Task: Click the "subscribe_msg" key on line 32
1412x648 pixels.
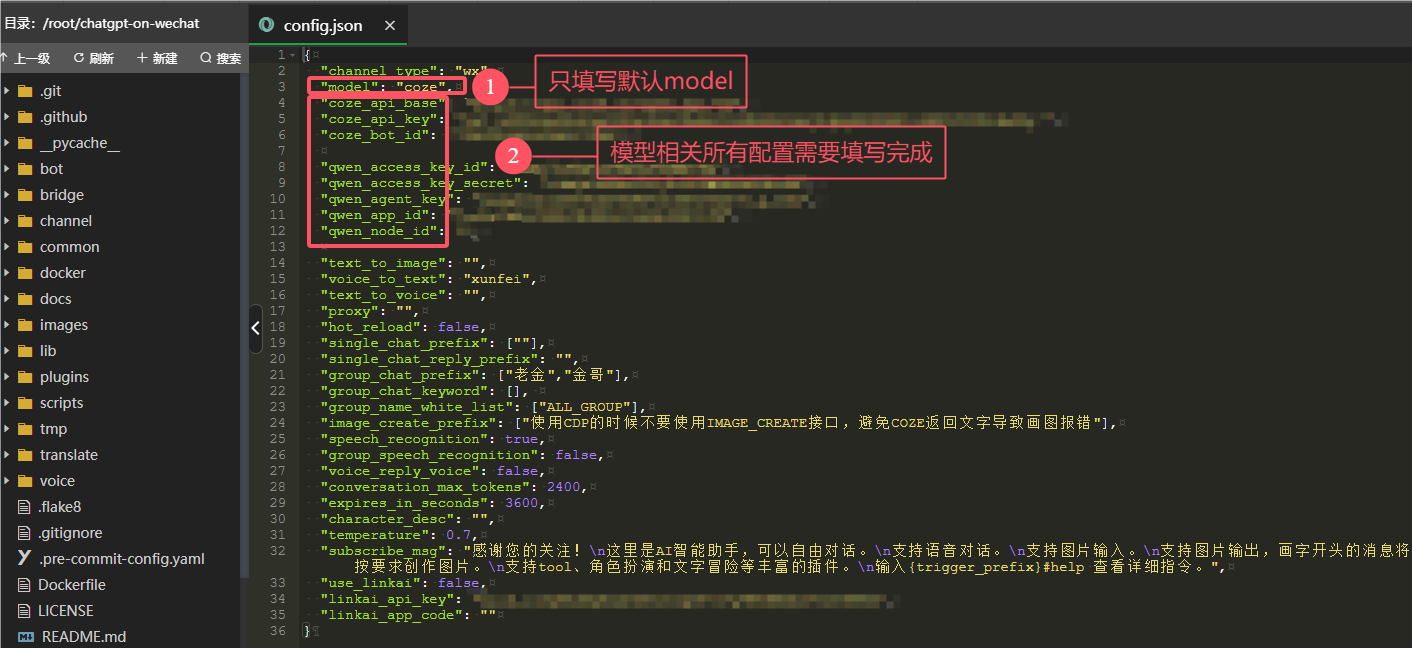Action: [x=383, y=551]
